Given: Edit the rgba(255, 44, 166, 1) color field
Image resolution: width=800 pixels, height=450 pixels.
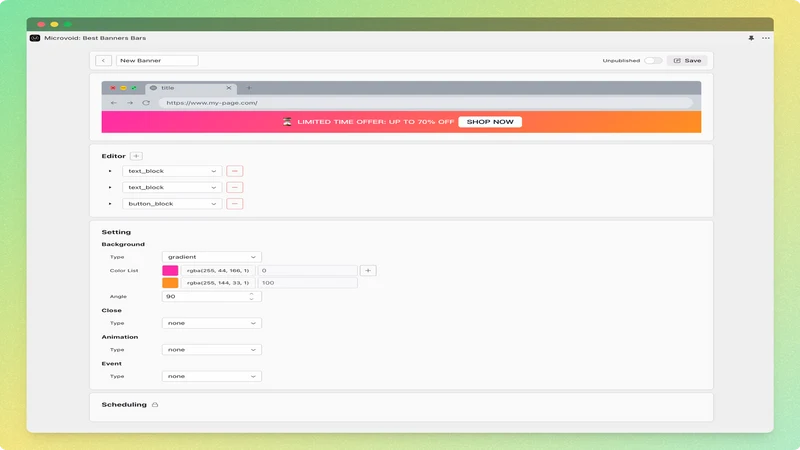Looking at the screenshot, I should coord(218,270).
